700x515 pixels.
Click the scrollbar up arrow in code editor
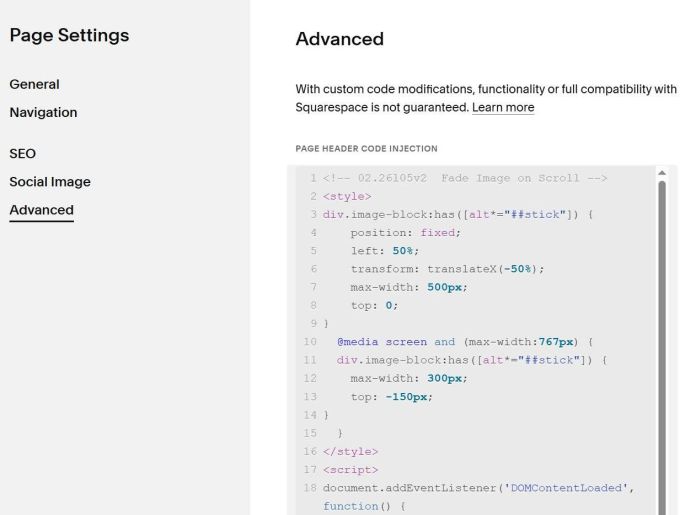660,173
